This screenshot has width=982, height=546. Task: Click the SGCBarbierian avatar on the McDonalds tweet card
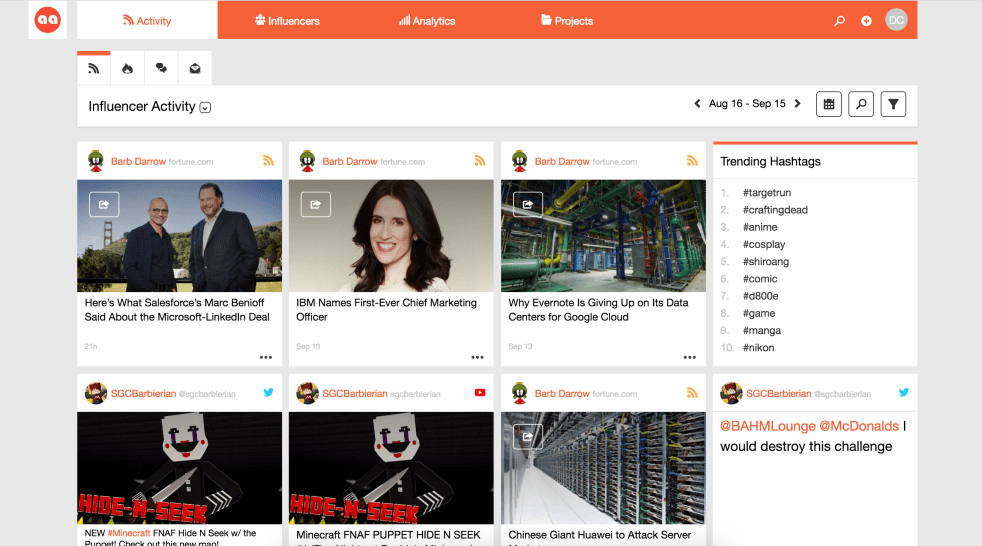[731, 393]
